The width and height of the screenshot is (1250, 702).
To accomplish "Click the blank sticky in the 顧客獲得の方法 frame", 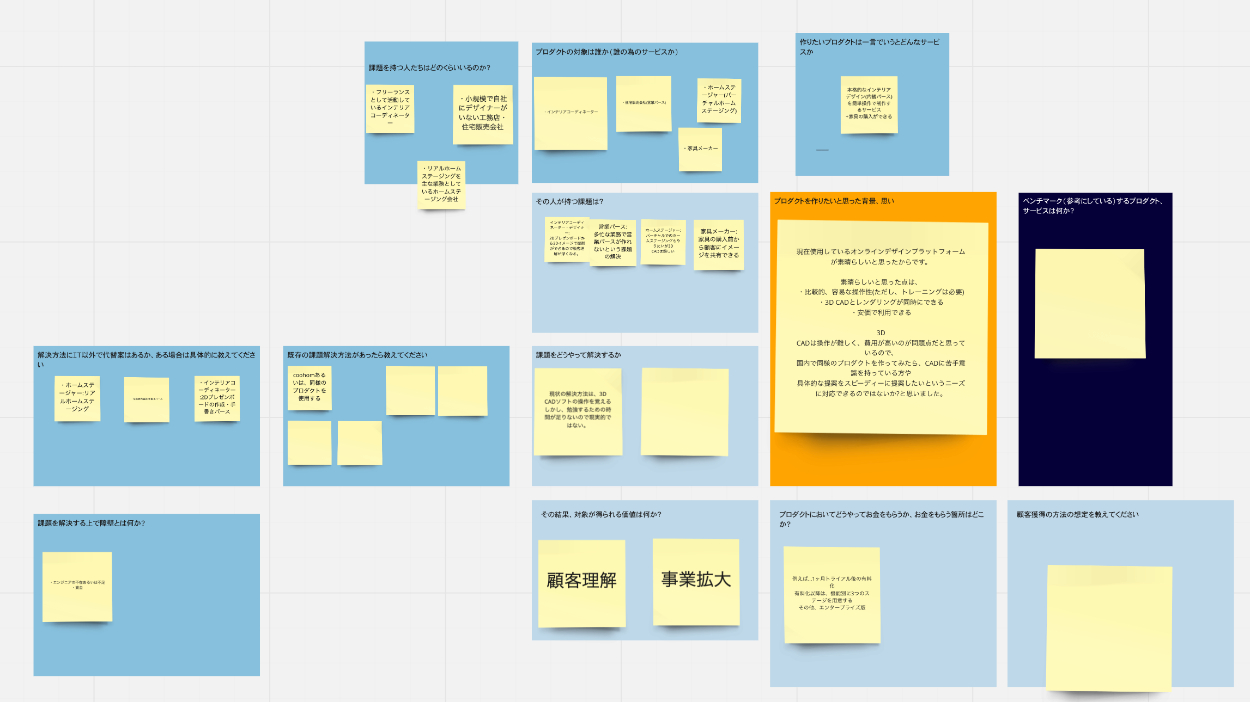I will 1108,627.
